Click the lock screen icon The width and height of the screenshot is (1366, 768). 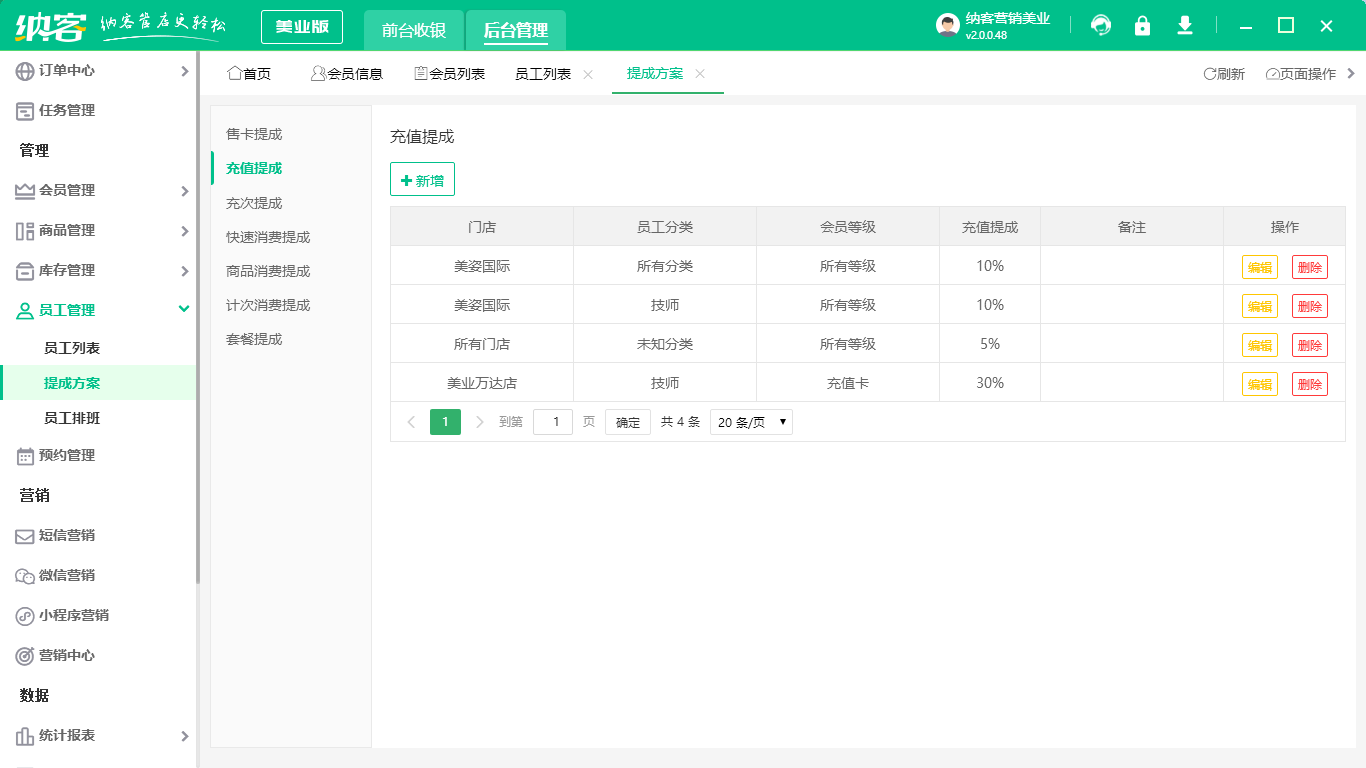click(x=1142, y=26)
